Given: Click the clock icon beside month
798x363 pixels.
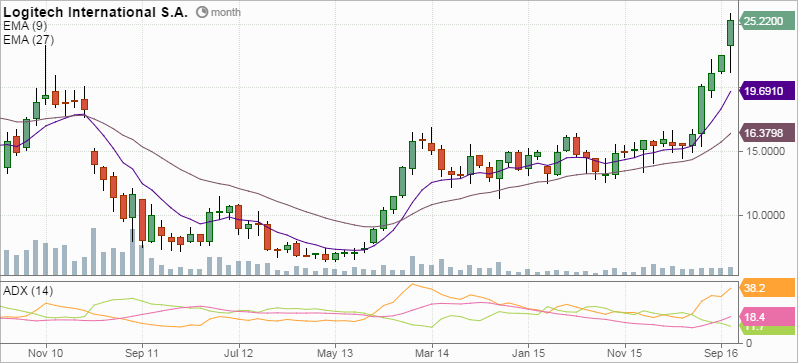Looking at the screenshot, I should 202,12.
